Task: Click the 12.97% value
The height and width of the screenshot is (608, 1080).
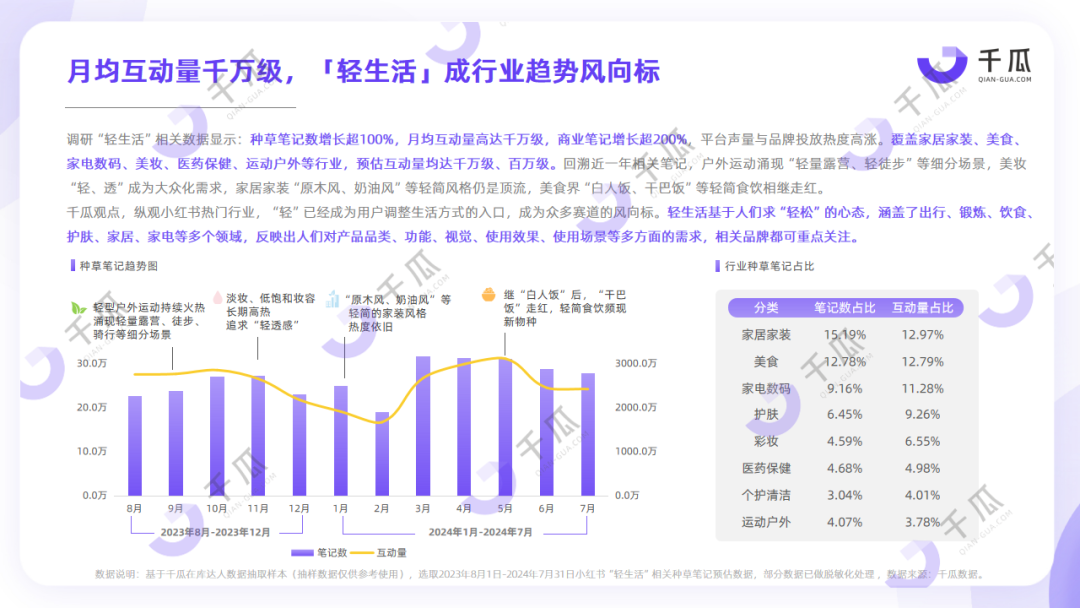Action: point(922,335)
